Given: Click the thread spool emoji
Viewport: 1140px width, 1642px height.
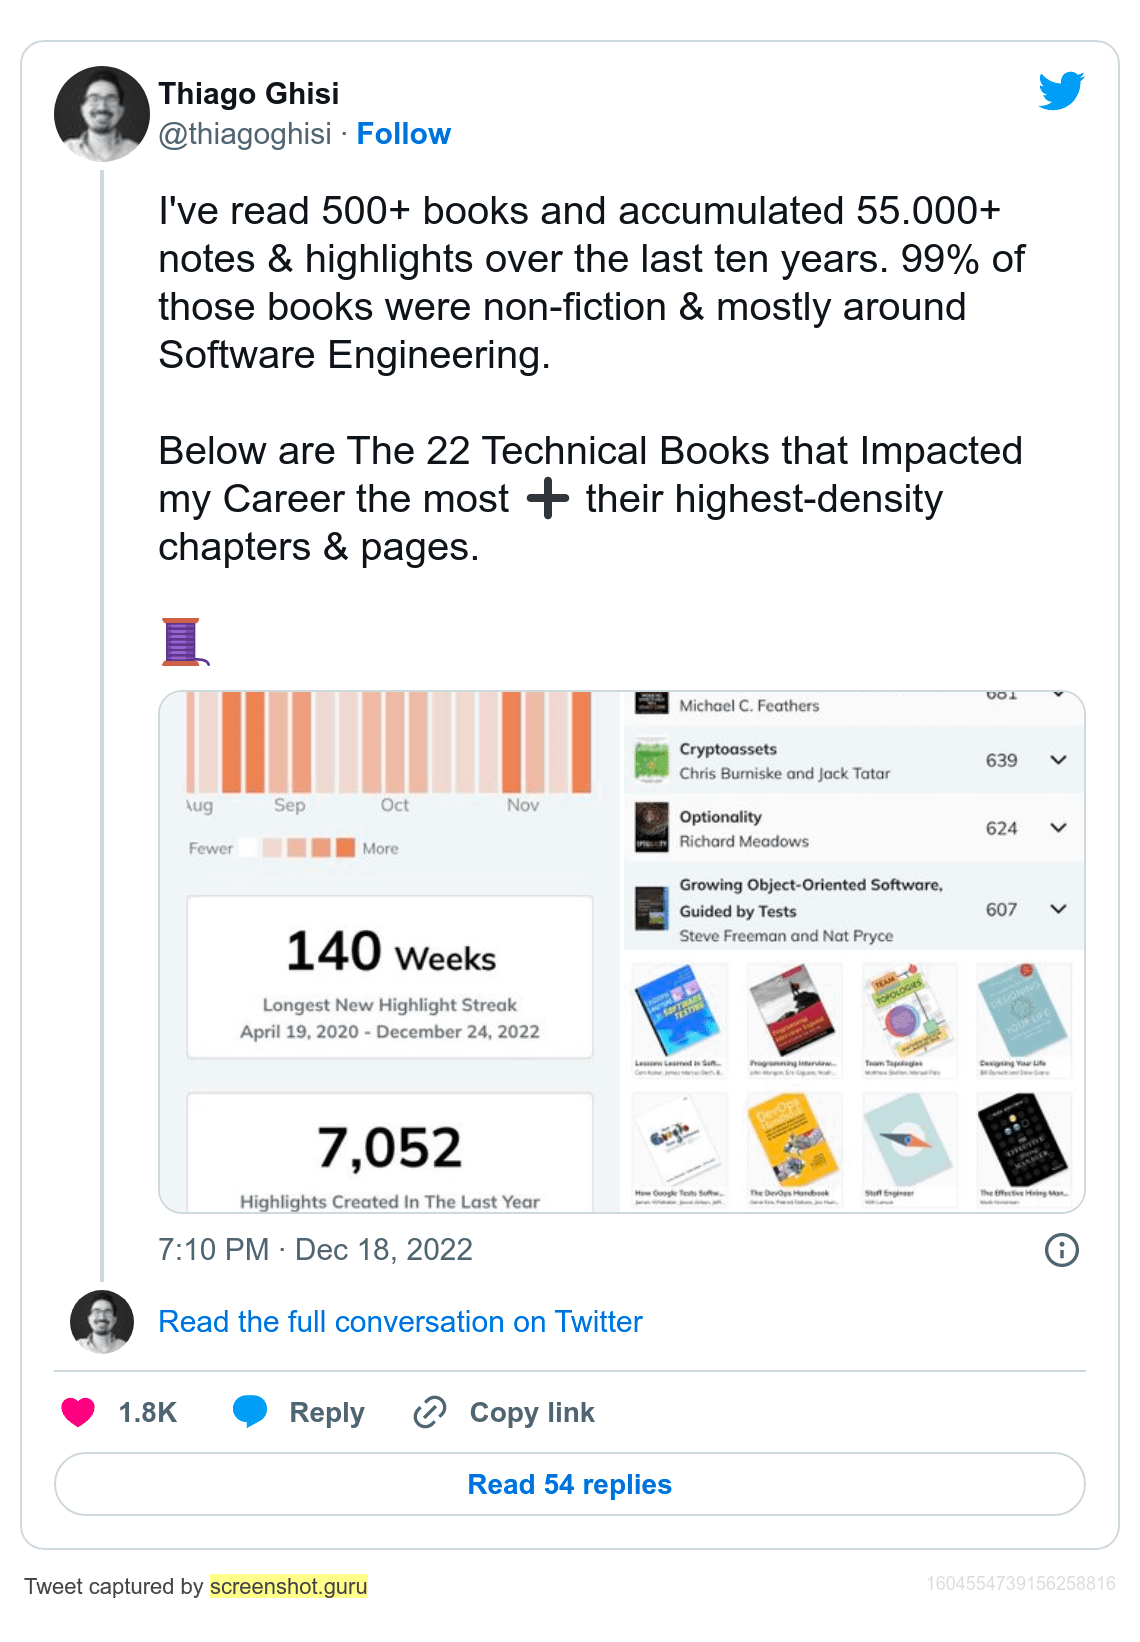Looking at the screenshot, I should pos(183,642).
